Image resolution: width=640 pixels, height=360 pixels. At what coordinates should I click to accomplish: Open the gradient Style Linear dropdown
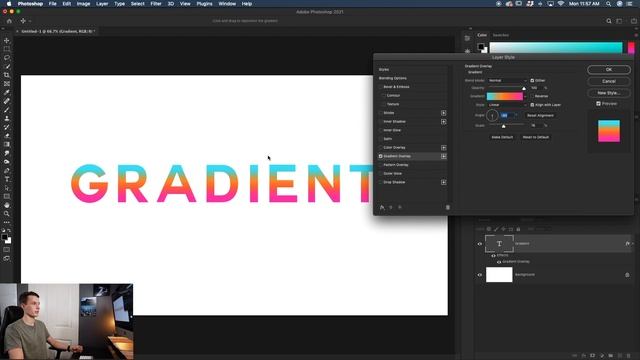pyautogui.click(x=507, y=105)
